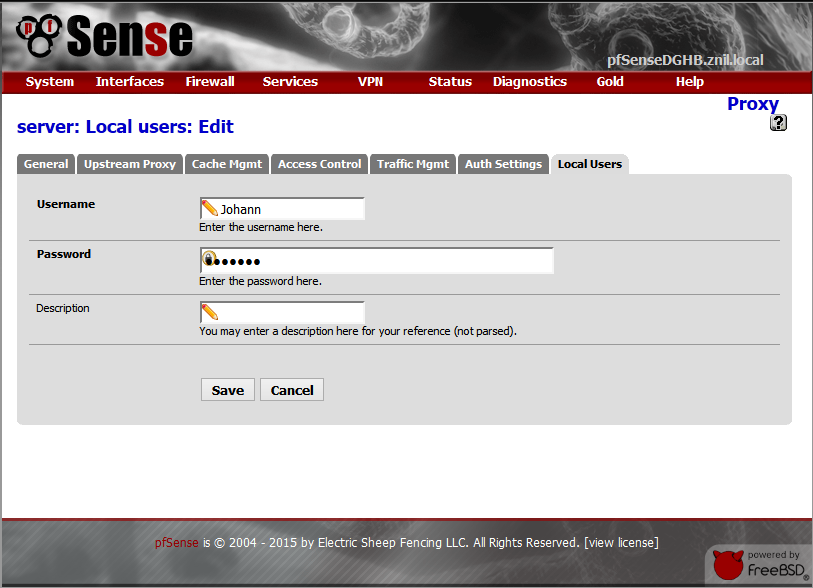Expand the Status menu
The width and height of the screenshot is (813, 588).
point(450,82)
